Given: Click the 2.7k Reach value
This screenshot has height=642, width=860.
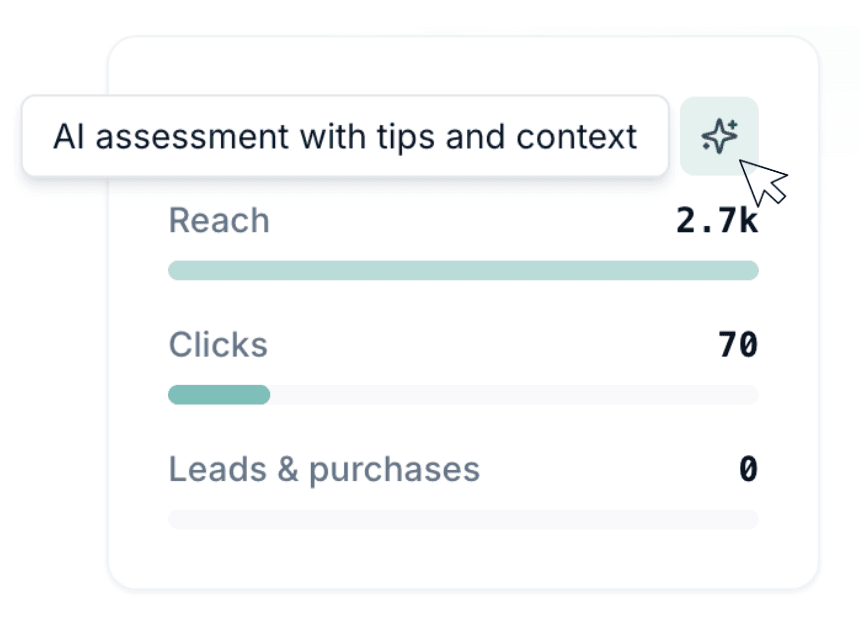Looking at the screenshot, I should (716, 218).
